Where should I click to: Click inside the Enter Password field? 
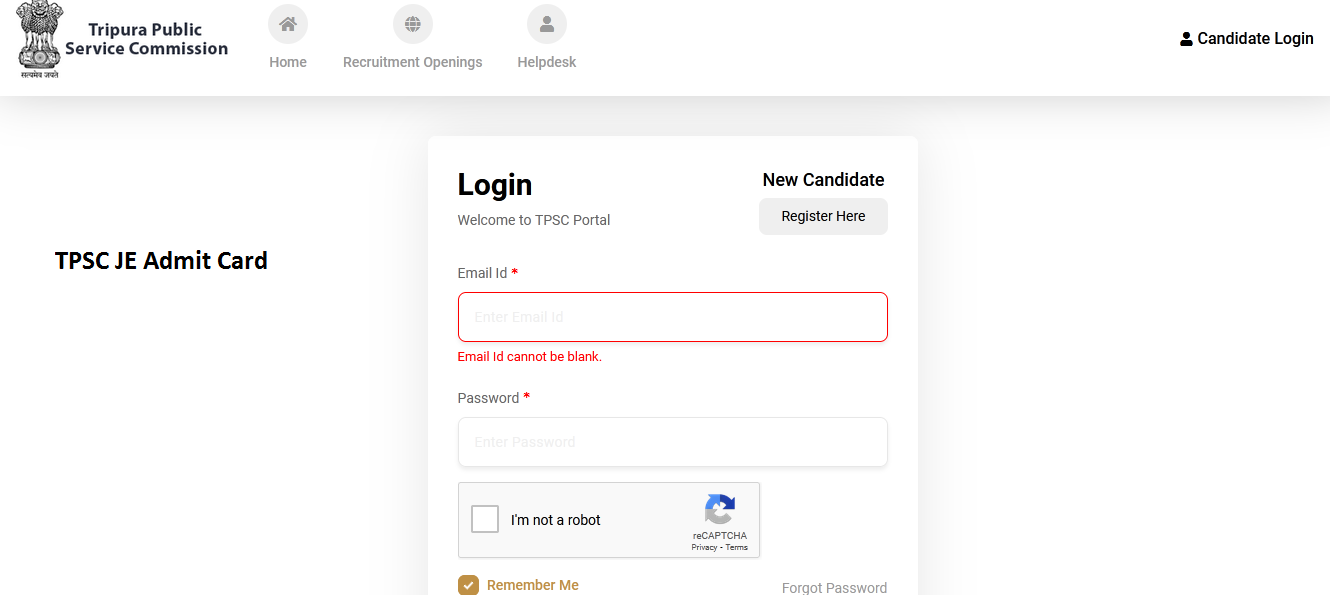(672, 441)
